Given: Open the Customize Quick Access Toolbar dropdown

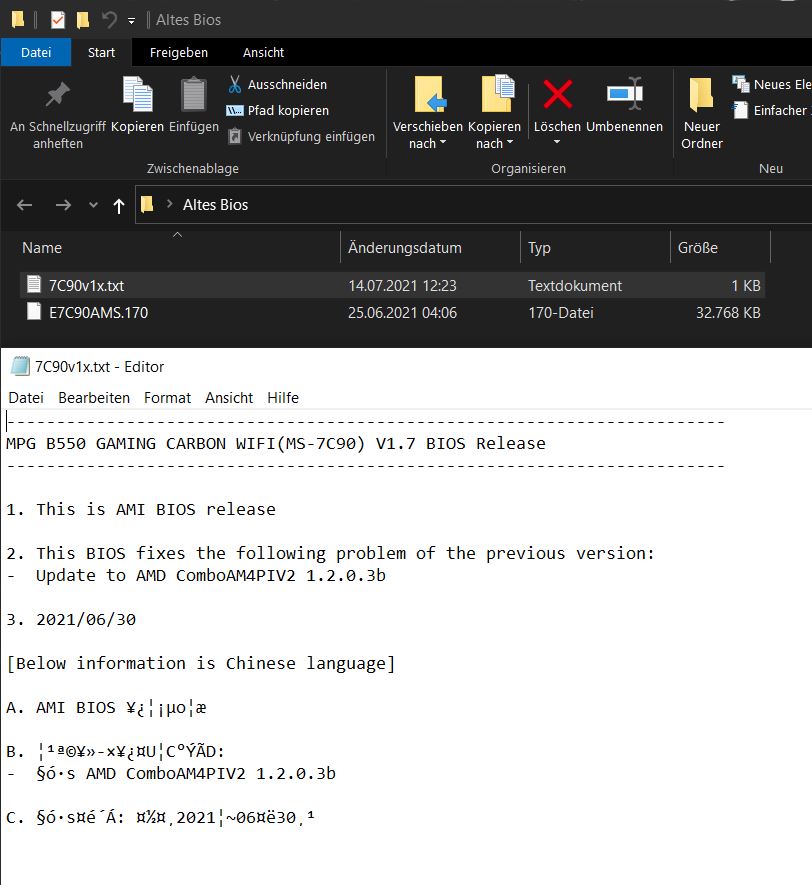Looking at the screenshot, I should click(x=131, y=21).
